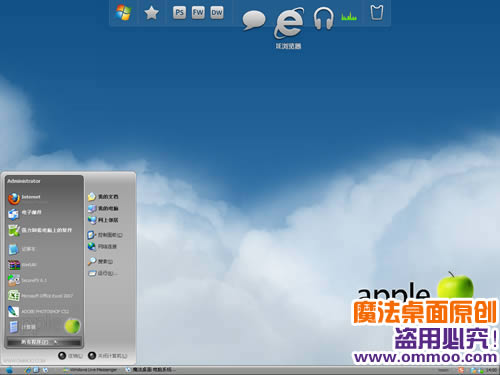Open Adobe Photoshop CS2 from Start menu
Screen dimensions: 500x375
point(38,311)
